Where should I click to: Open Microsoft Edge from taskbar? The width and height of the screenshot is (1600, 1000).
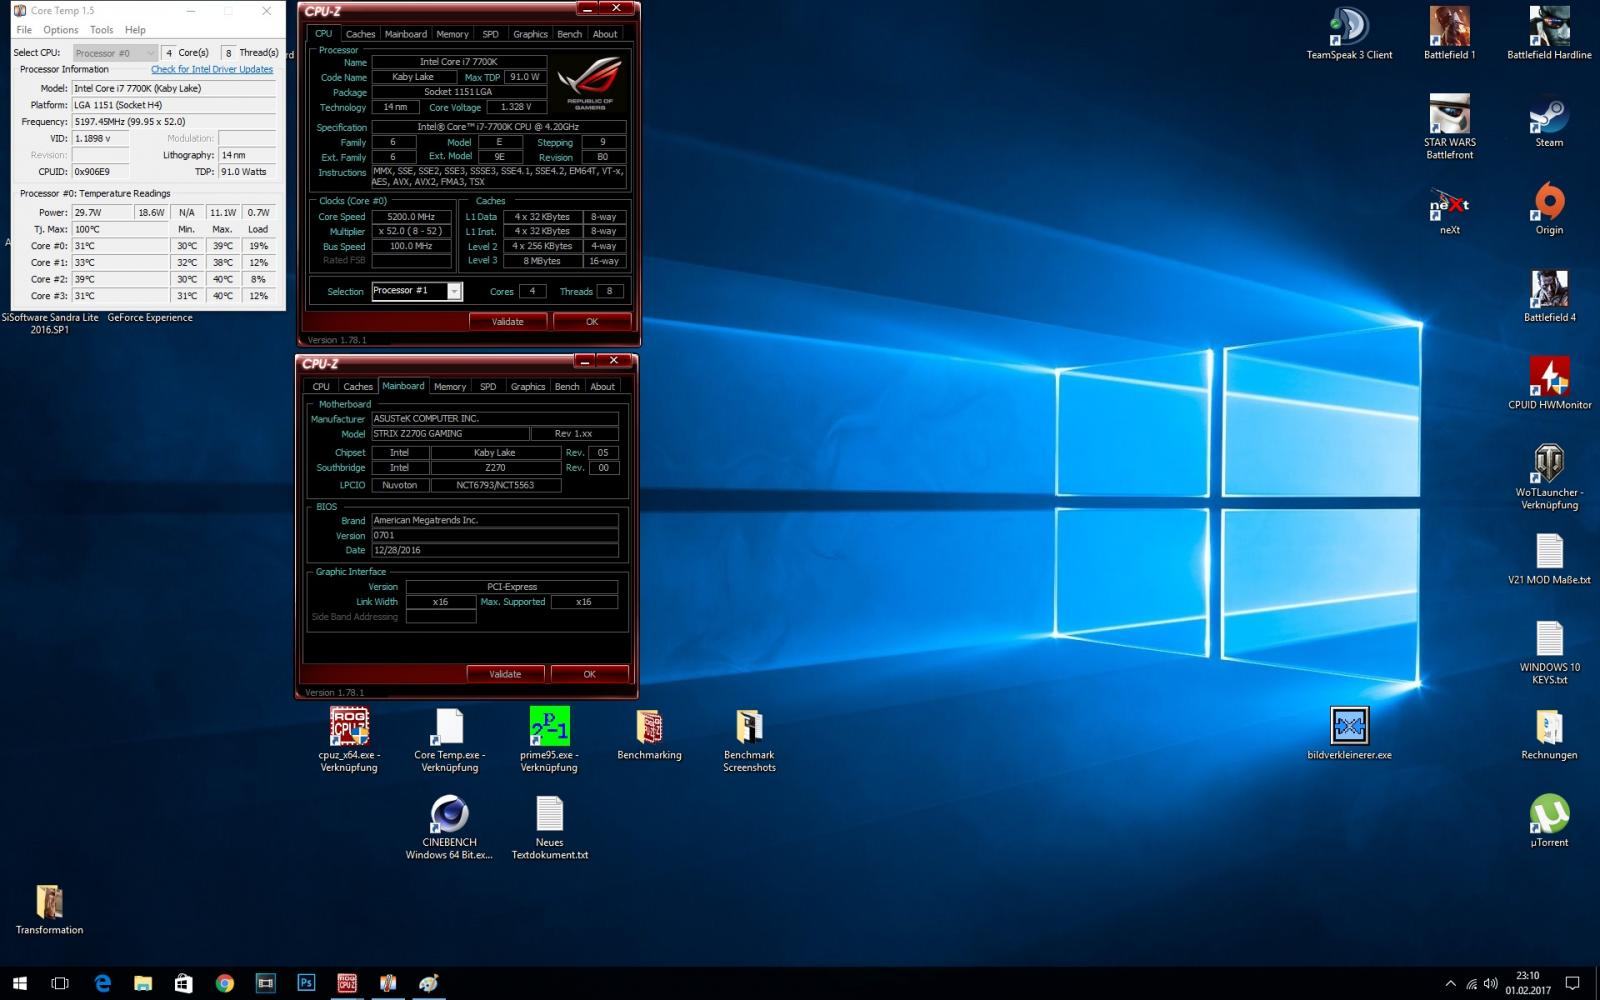point(102,983)
